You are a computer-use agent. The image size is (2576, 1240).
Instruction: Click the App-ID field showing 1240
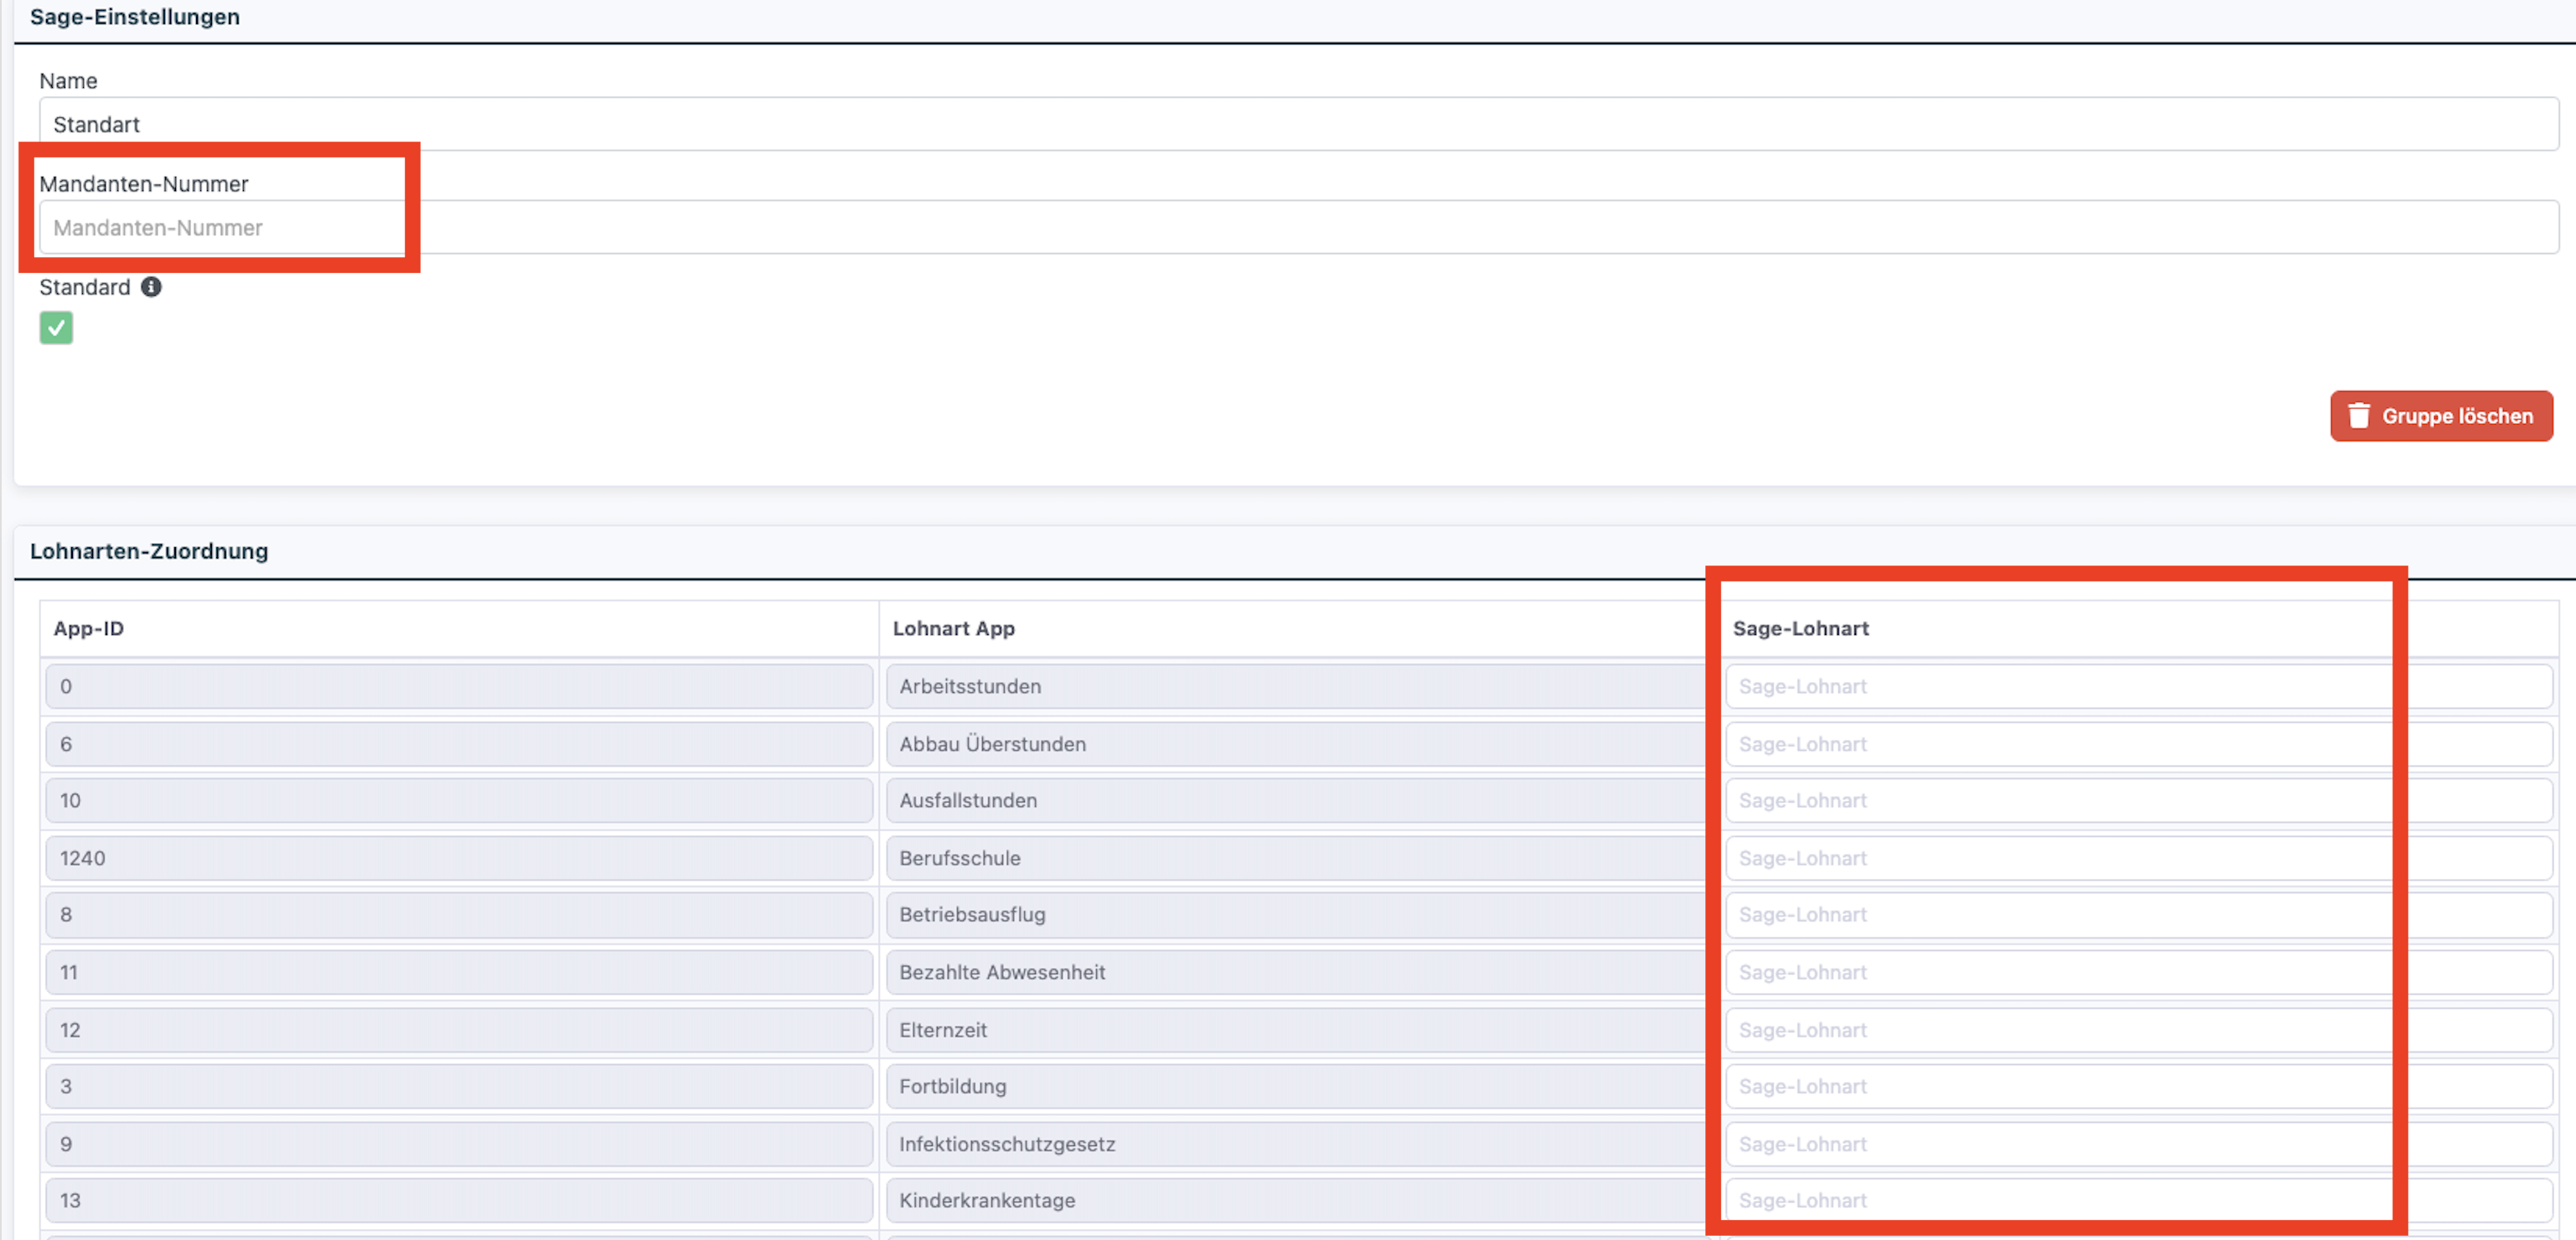[x=458, y=858]
